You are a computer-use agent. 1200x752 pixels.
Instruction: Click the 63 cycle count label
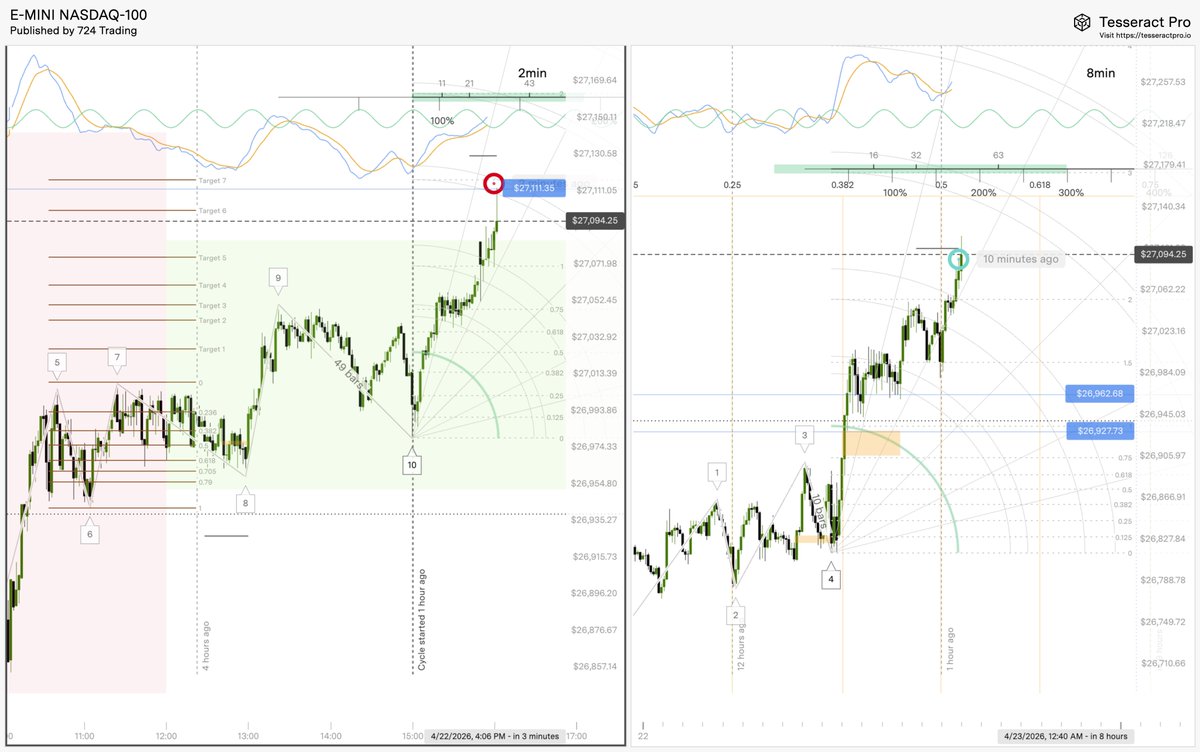click(x=998, y=156)
